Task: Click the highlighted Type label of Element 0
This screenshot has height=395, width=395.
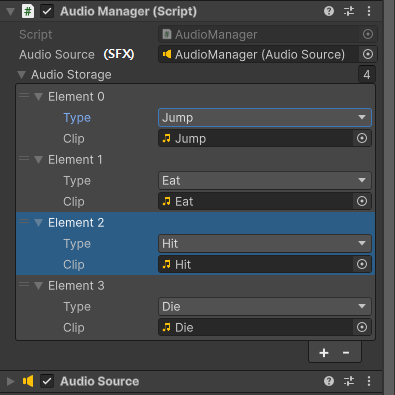Action: pyautogui.click(x=77, y=118)
